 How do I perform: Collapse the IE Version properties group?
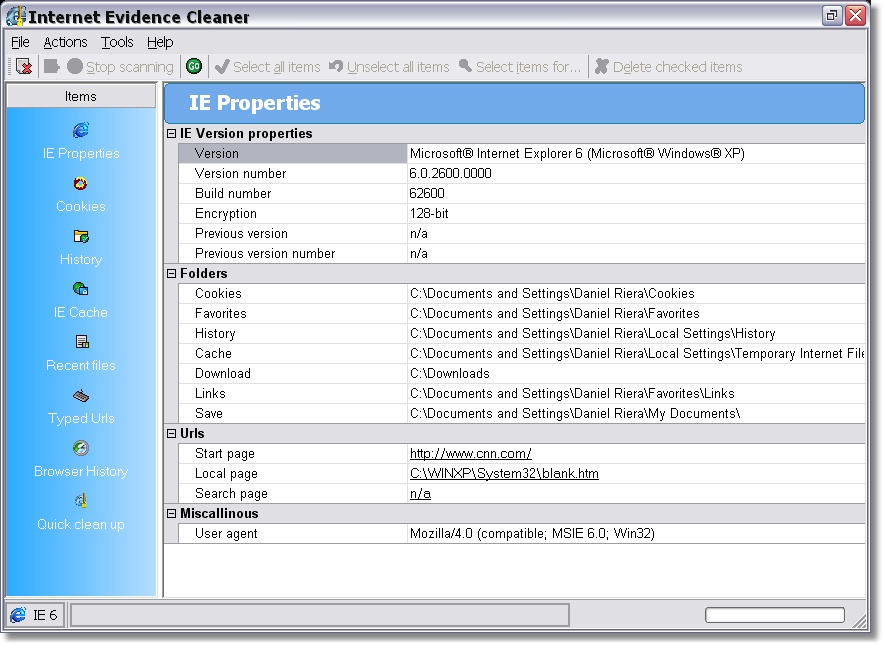pyautogui.click(x=172, y=134)
